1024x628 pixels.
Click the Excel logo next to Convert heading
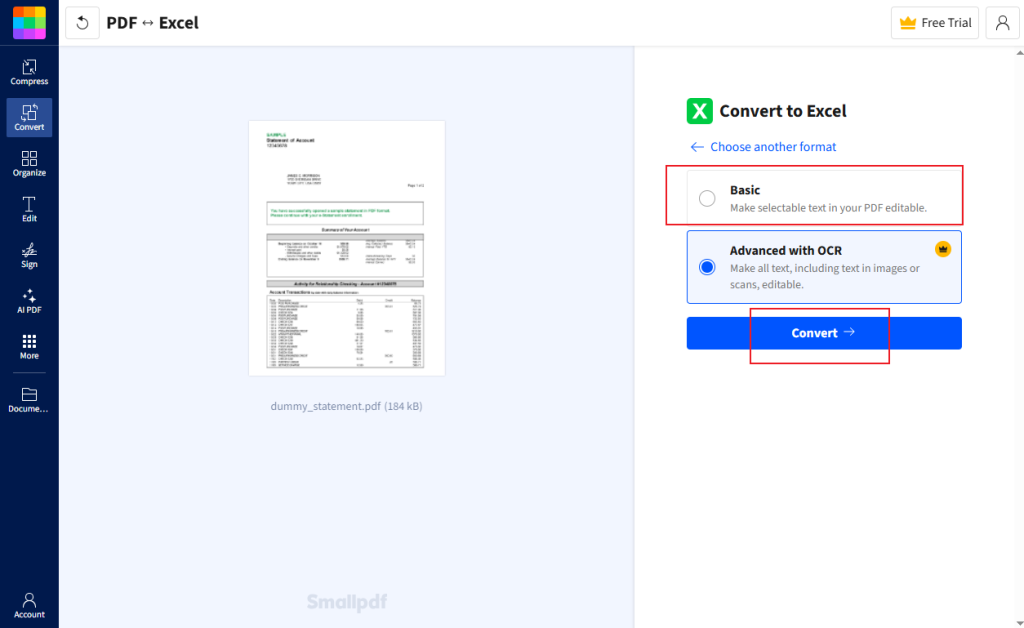coord(700,110)
